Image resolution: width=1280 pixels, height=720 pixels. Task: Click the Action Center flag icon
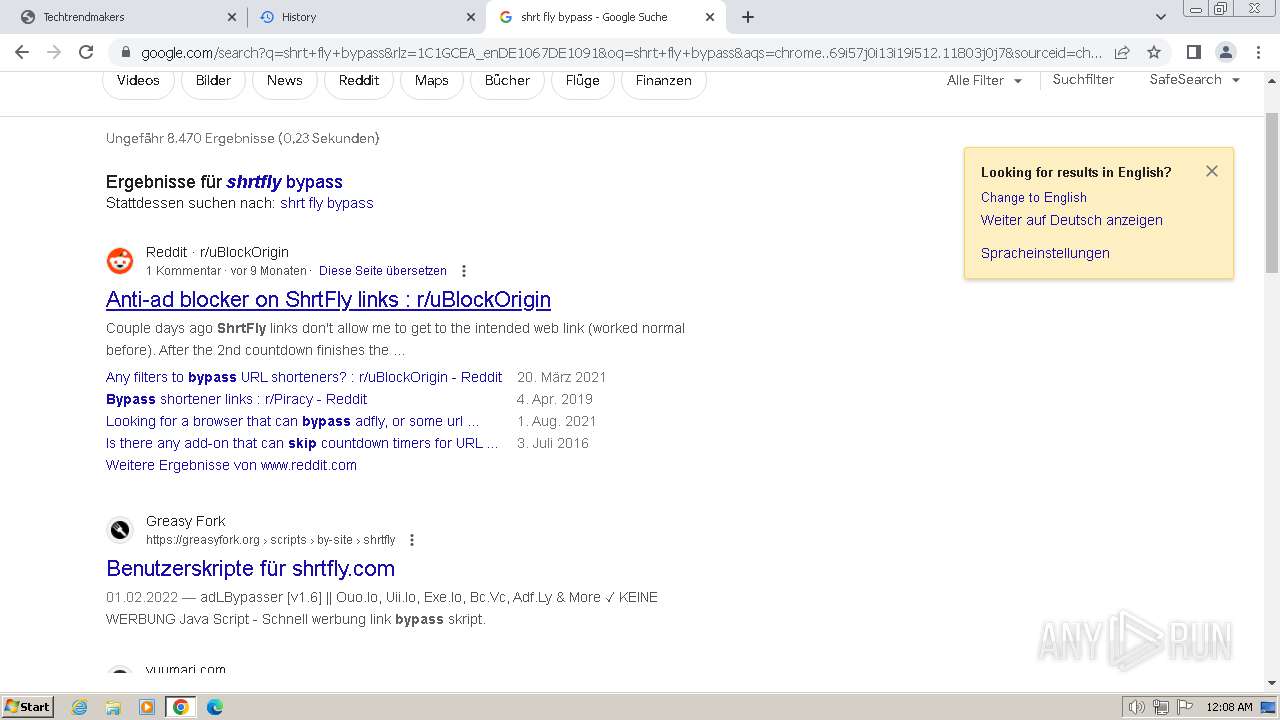point(1185,707)
